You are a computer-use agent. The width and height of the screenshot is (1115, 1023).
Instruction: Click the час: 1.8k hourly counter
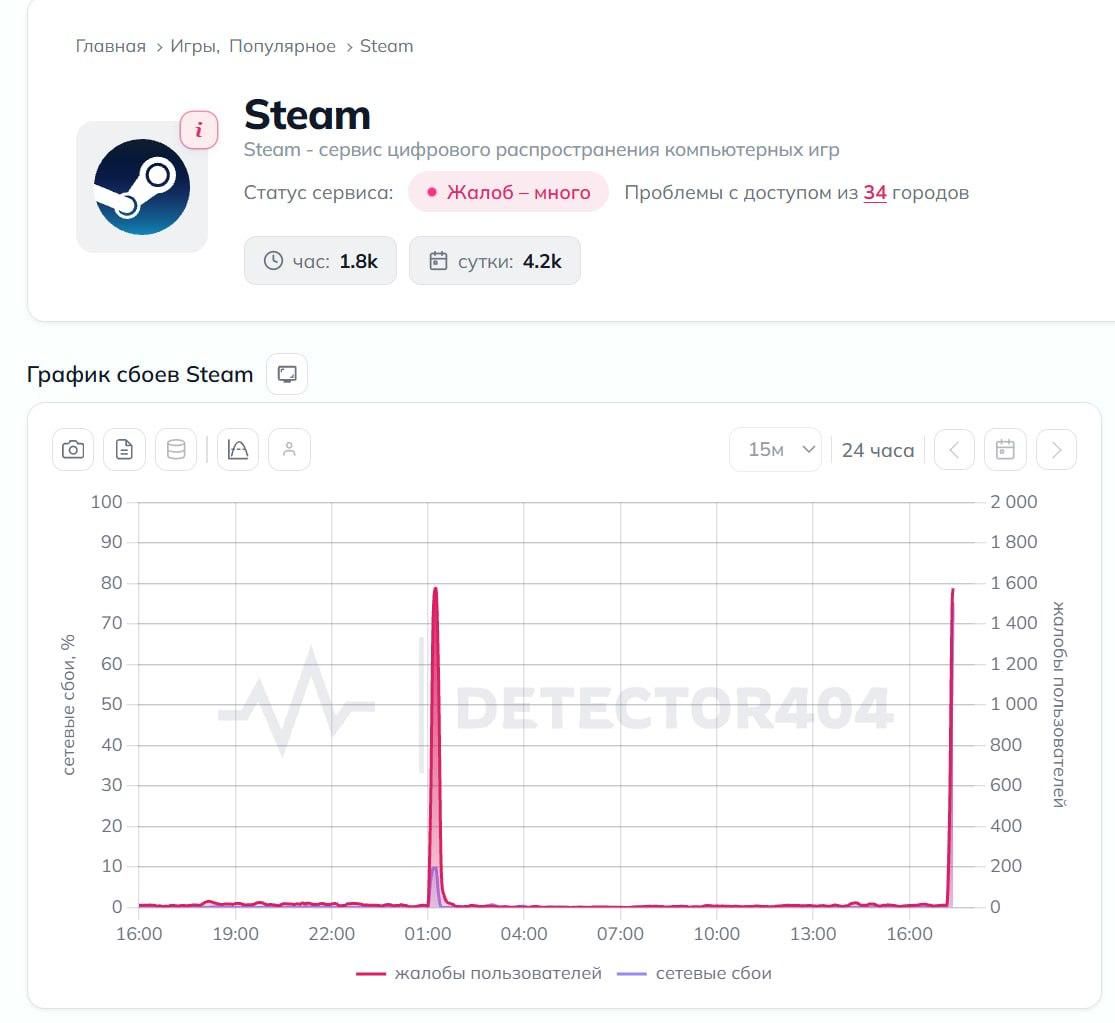click(320, 261)
